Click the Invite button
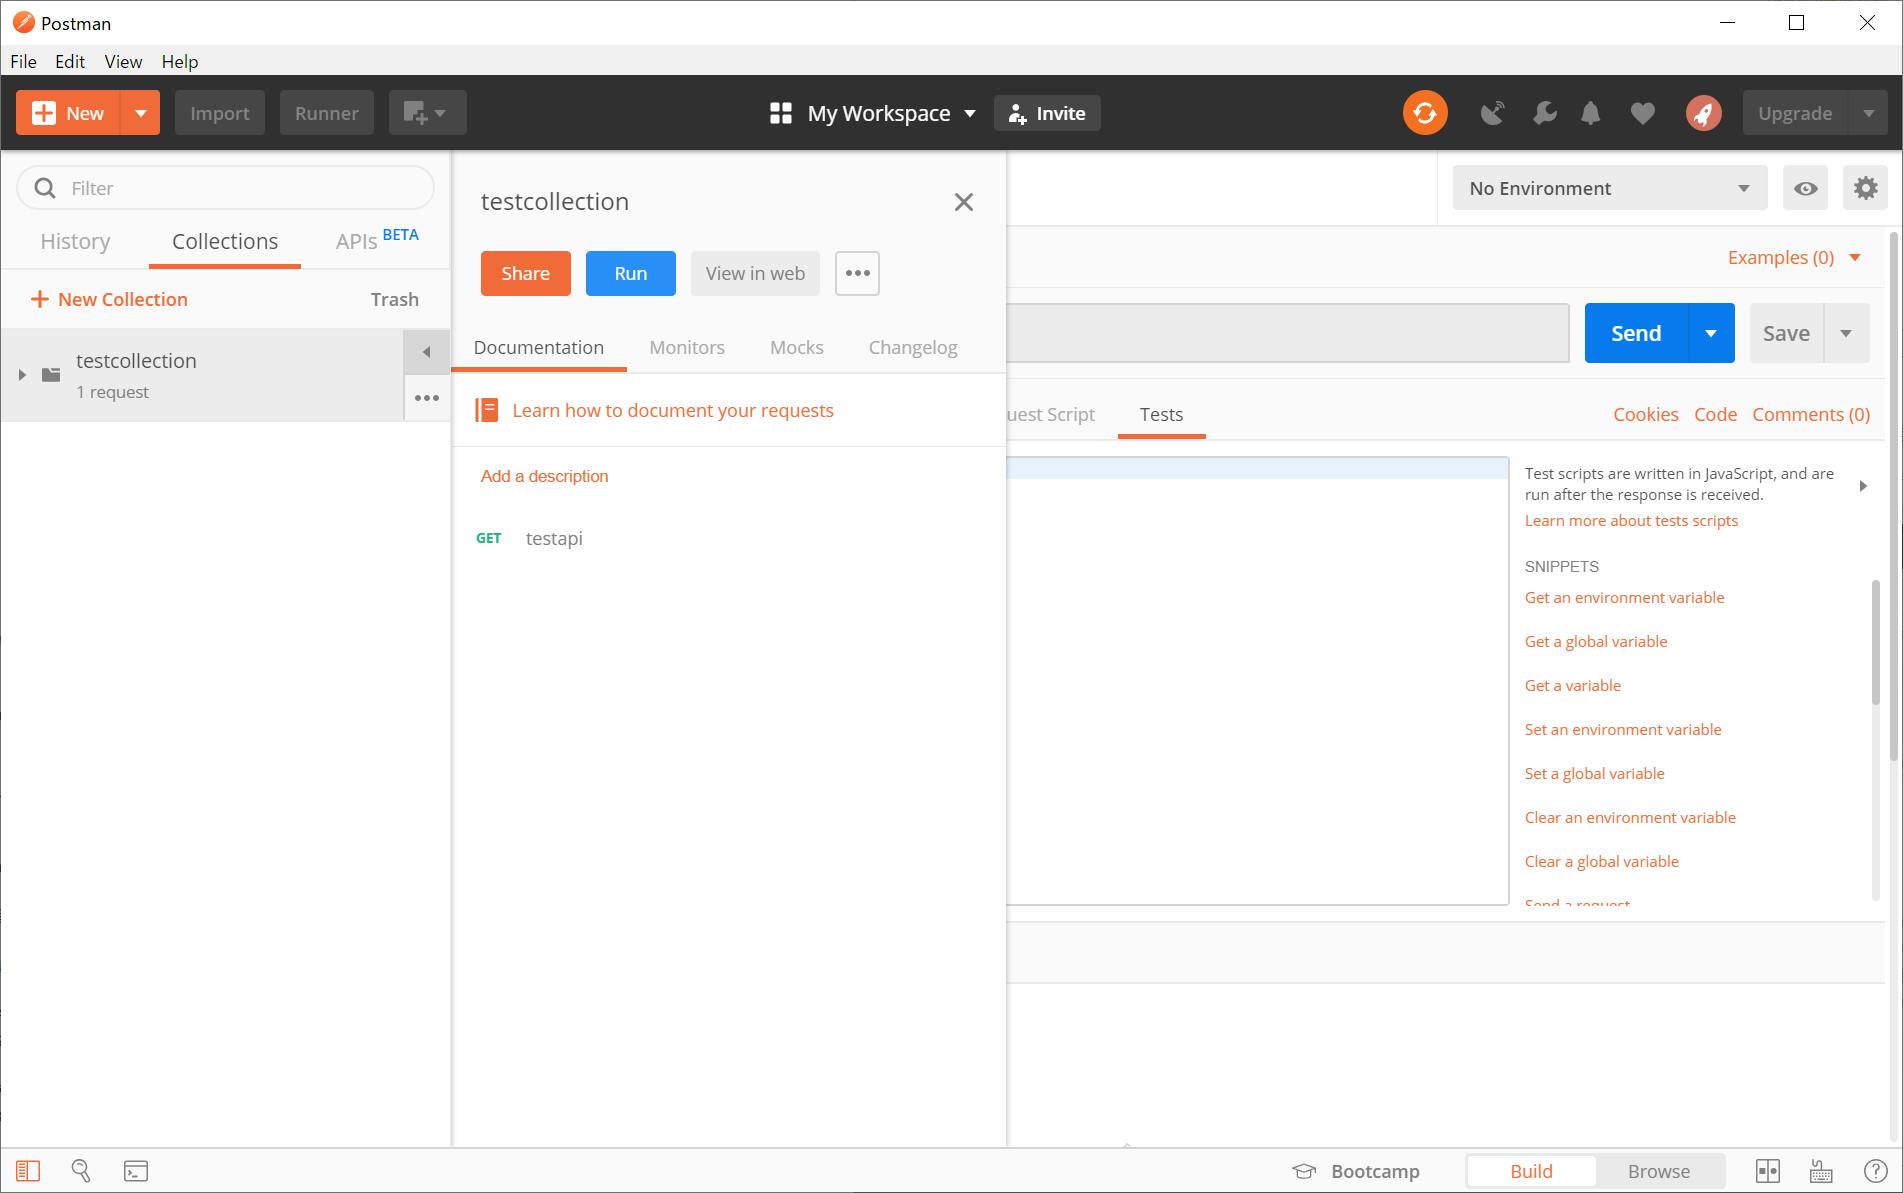The image size is (1903, 1193). click(1047, 113)
